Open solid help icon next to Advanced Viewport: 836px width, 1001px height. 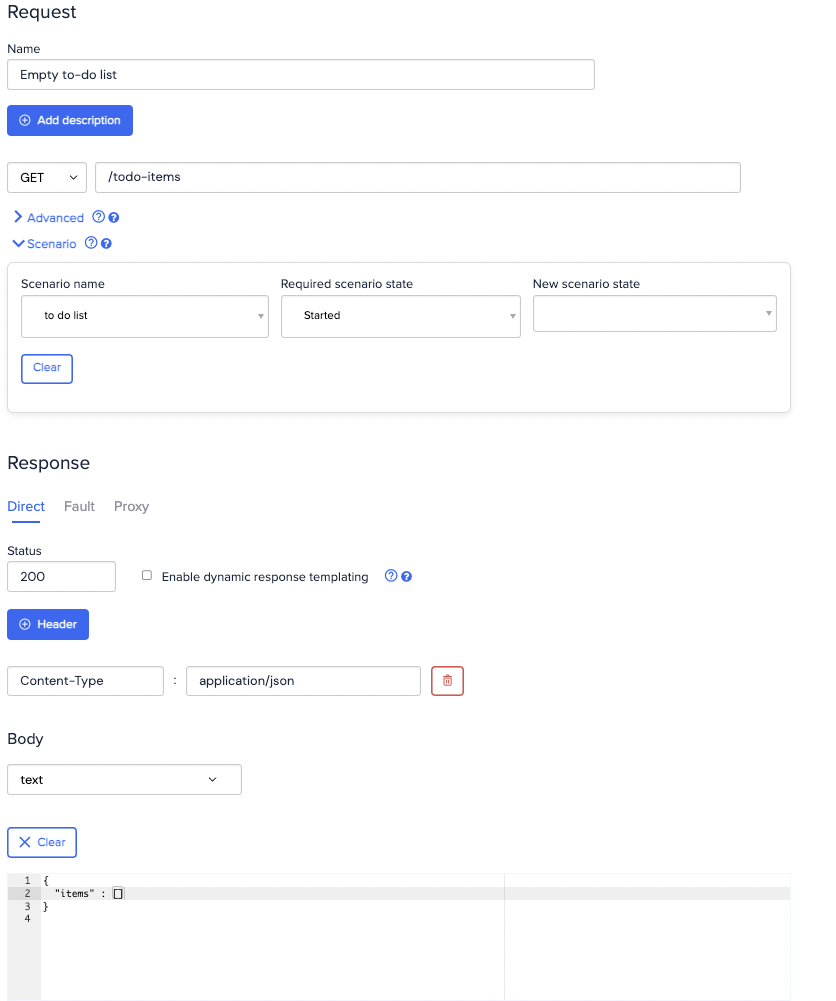(114, 218)
